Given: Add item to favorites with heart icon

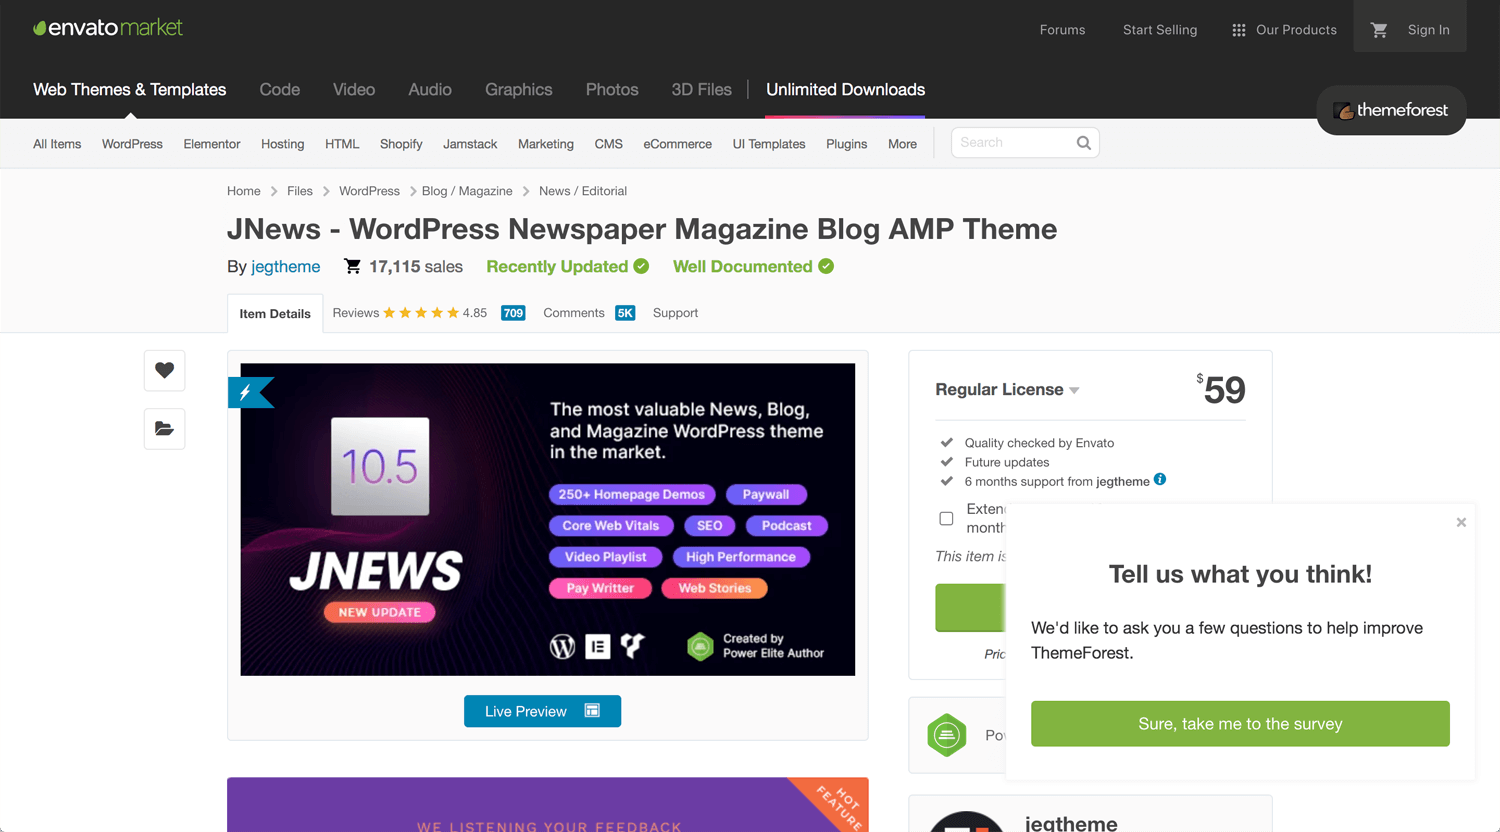Looking at the screenshot, I should click(x=164, y=370).
